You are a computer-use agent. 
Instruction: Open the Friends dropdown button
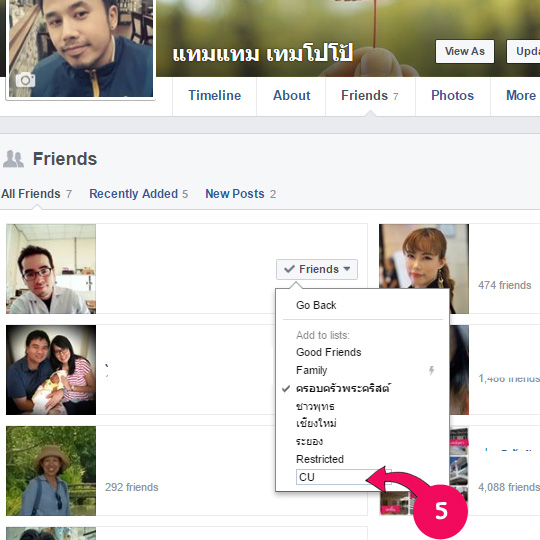[317, 269]
